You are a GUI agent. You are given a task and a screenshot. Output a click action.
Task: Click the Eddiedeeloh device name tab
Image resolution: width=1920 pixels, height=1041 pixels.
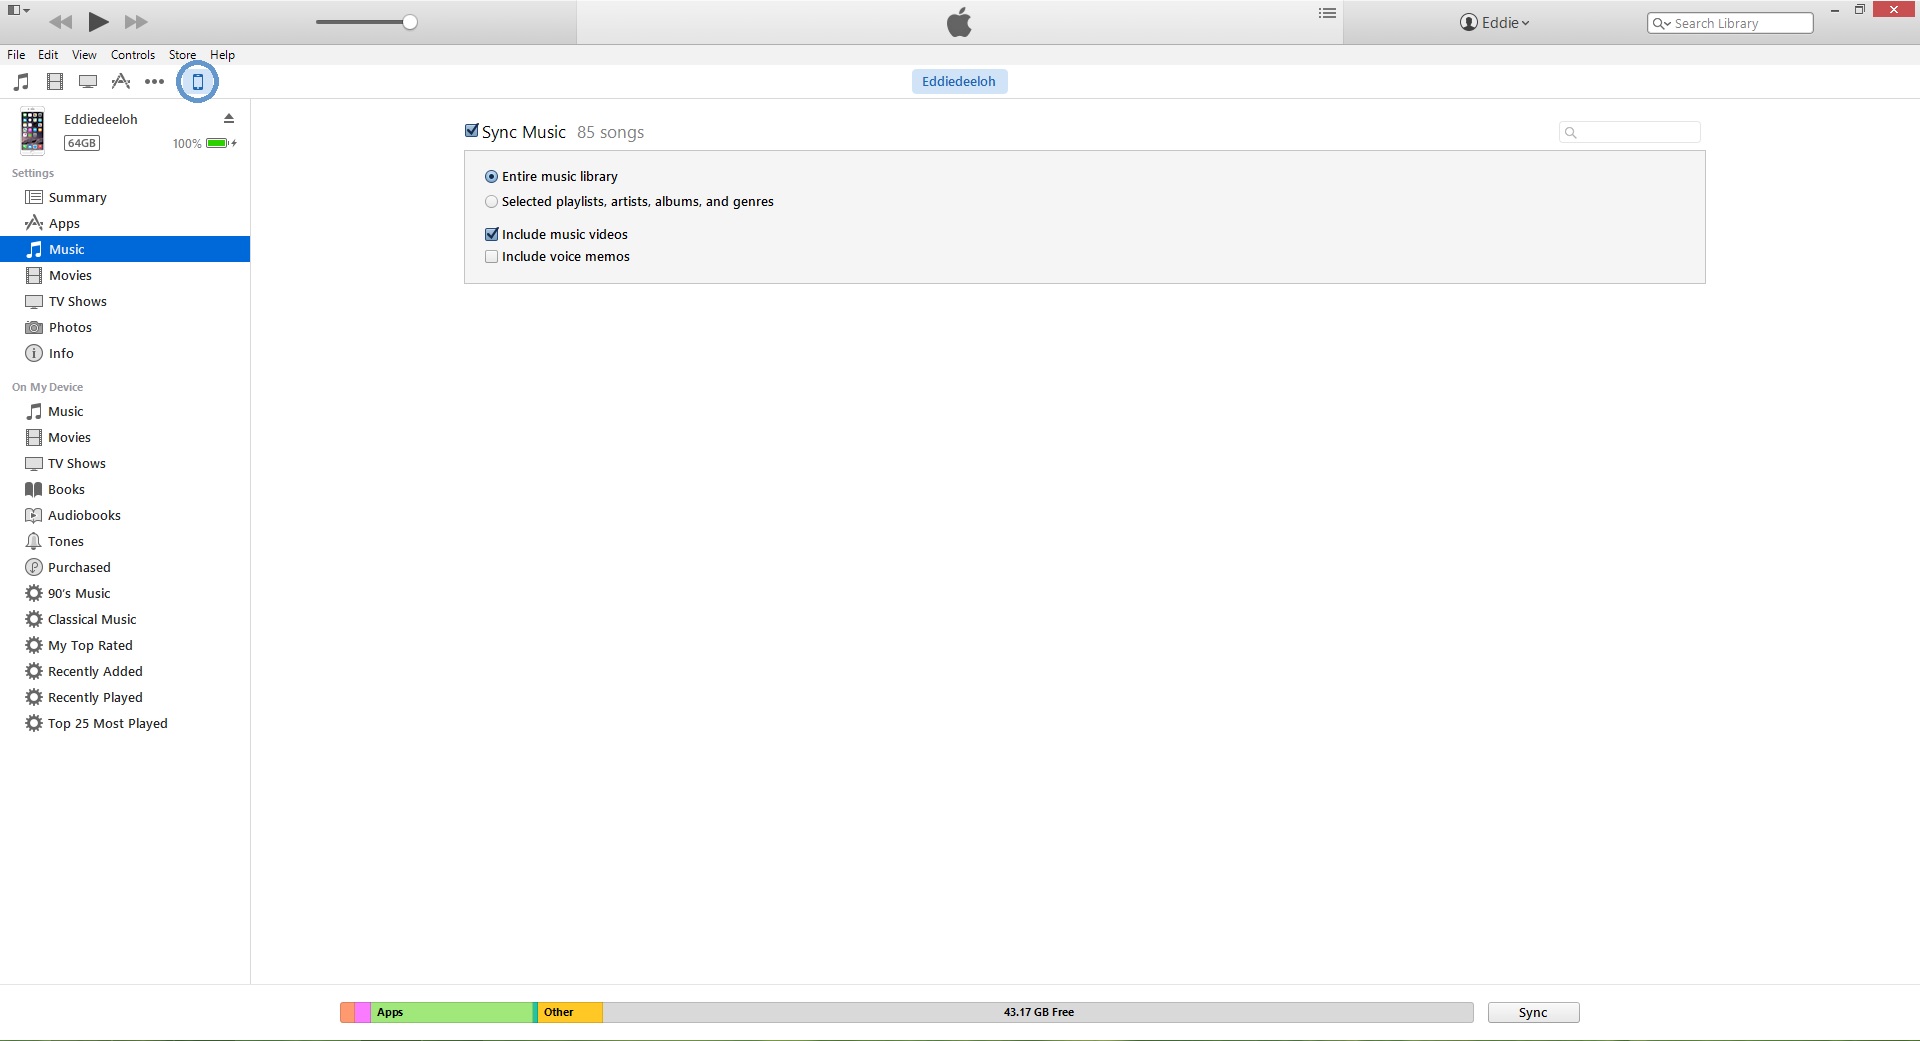tap(959, 82)
